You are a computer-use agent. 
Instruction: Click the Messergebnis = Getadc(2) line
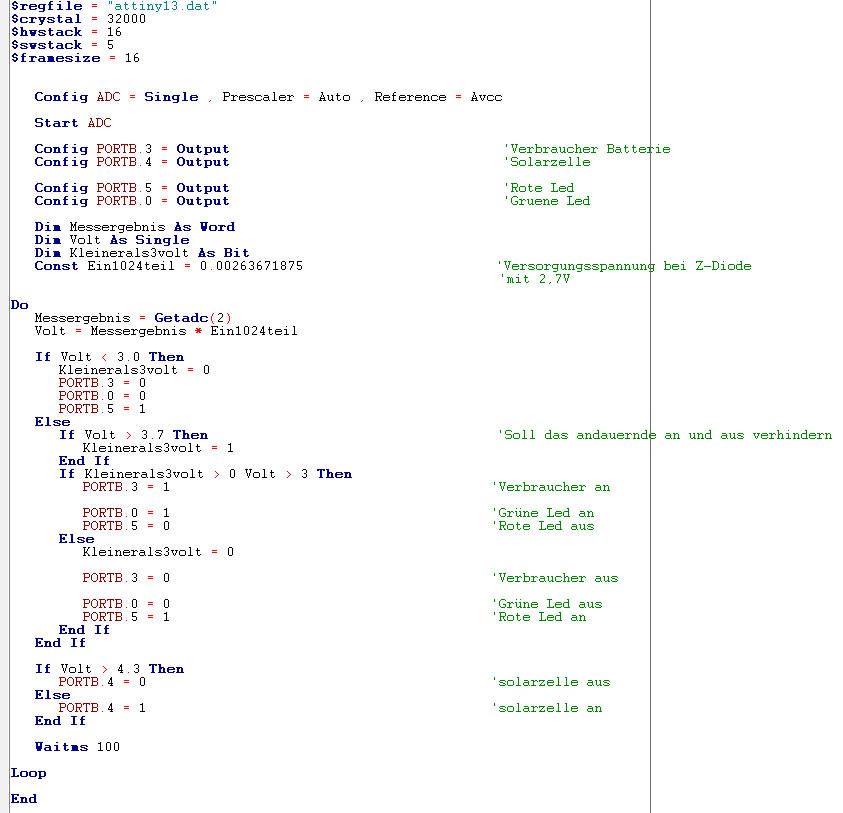tap(133, 318)
